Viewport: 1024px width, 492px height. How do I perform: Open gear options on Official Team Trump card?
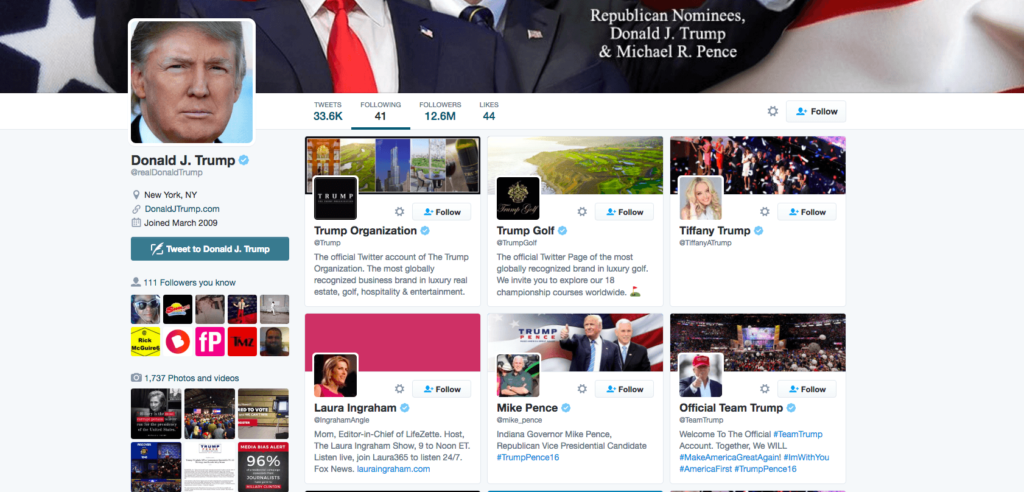pyautogui.click(x=765, y=389)
